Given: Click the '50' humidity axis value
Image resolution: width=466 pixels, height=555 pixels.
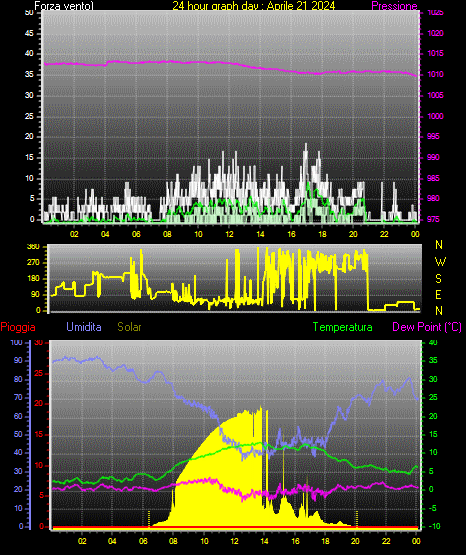Looking at the screenshot, I should click(x=18, y=434).
